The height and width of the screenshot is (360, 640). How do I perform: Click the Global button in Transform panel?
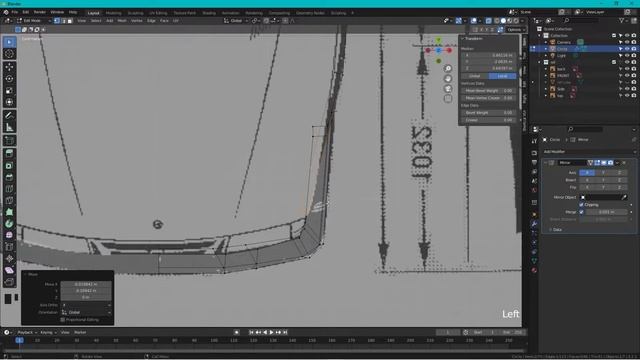point(475,76)
